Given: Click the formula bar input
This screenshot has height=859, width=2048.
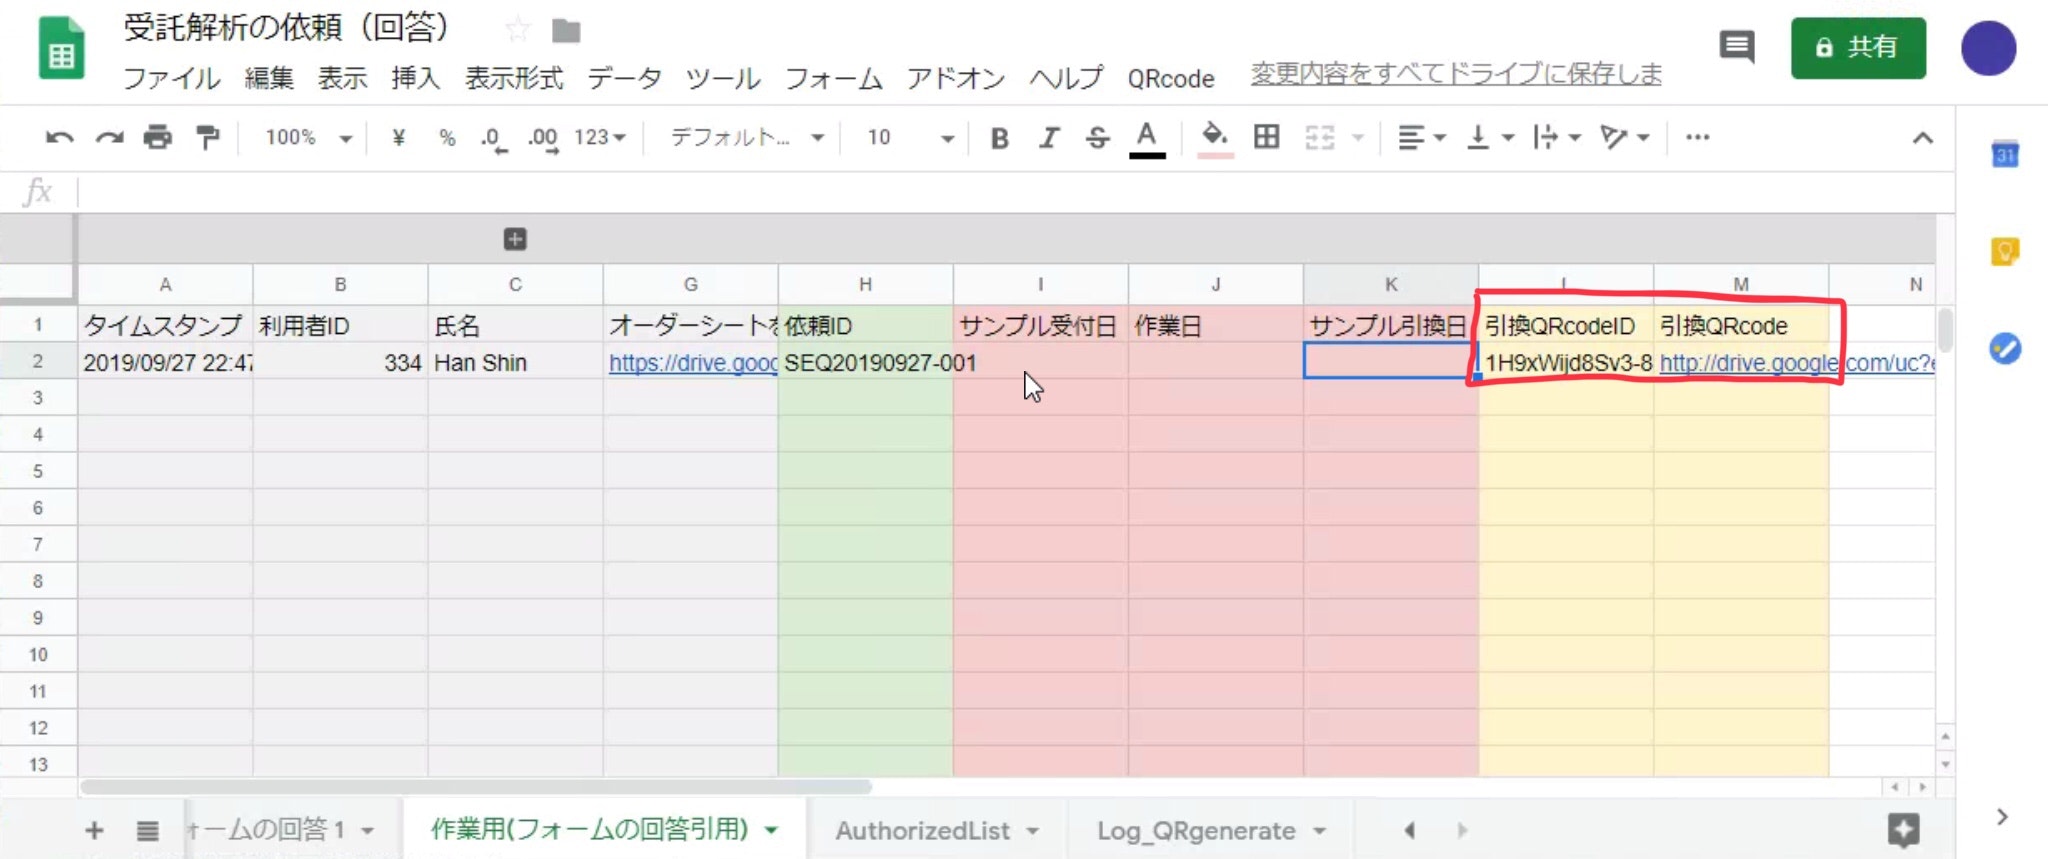Looking at the screenshot, I should [1015, 191].
